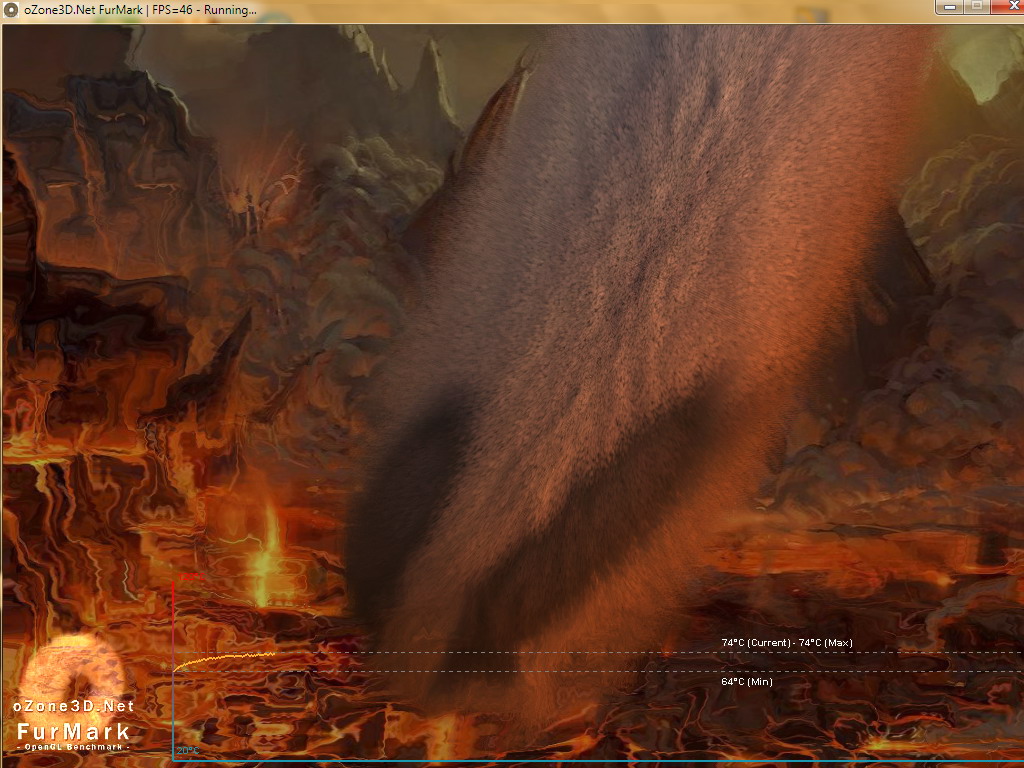Image resolution: width=1024 pixels, height=768 pixels.
Task: Click the 'oZone3D.Net' logo text
Action: pyautogui.click(x=73, y=706)
